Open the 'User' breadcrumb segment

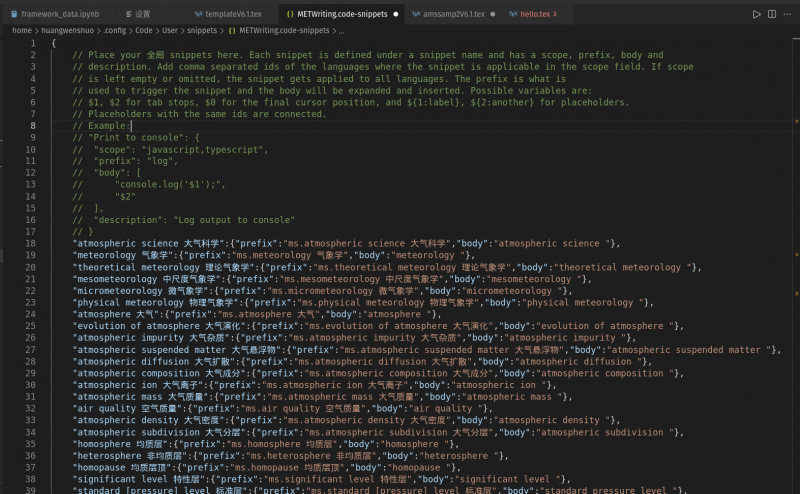coord(171,30)
